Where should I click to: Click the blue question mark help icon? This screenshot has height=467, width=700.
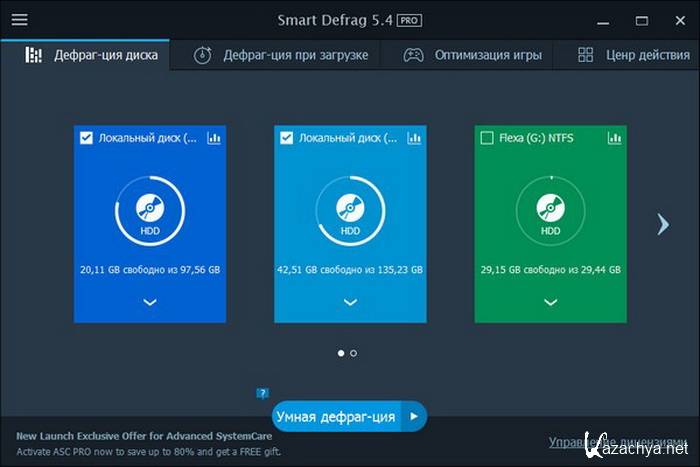click(x=263, y=393)
